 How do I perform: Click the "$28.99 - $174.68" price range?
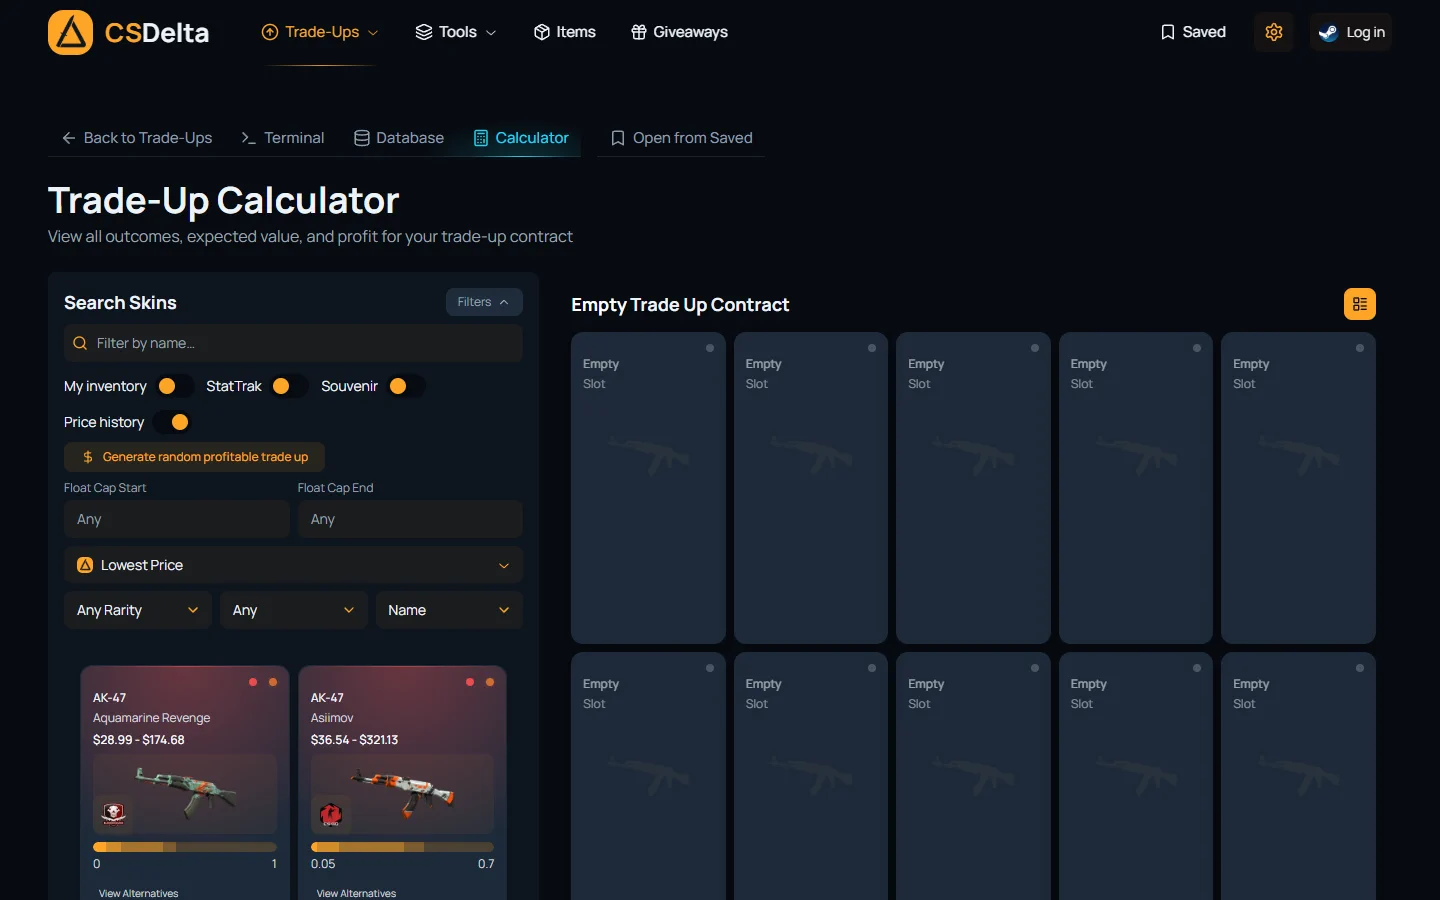[139, 740]
